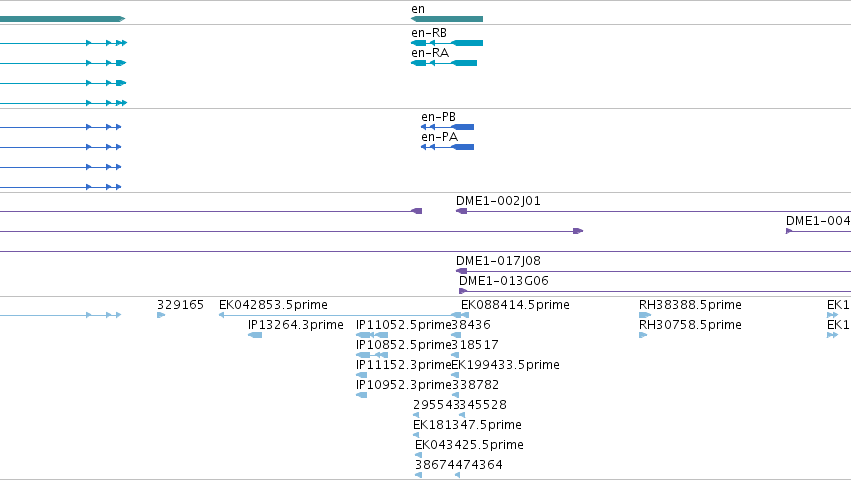
Task: Click the EK043425.5prime EST label
Action: pyautogui.click(x=469, y=445)
